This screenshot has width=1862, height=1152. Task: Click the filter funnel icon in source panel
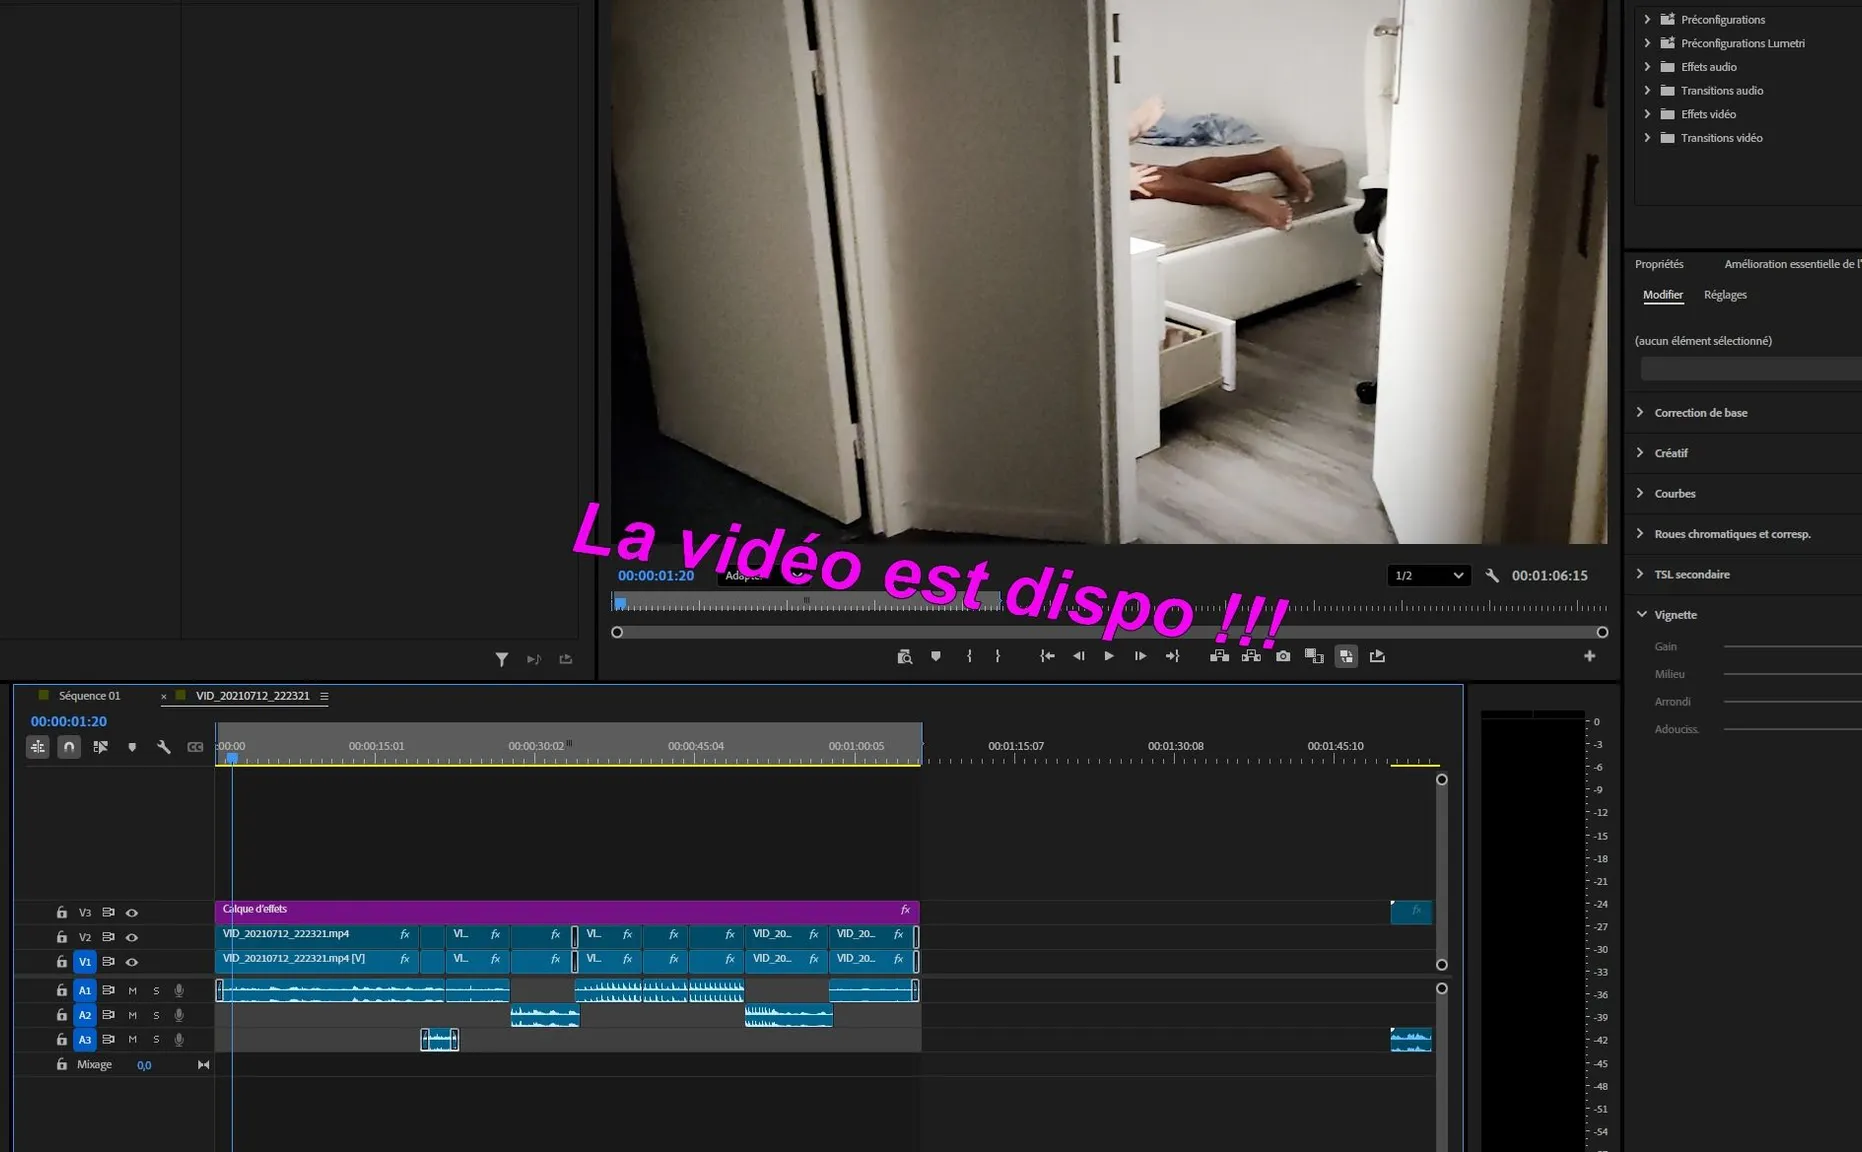502,659
